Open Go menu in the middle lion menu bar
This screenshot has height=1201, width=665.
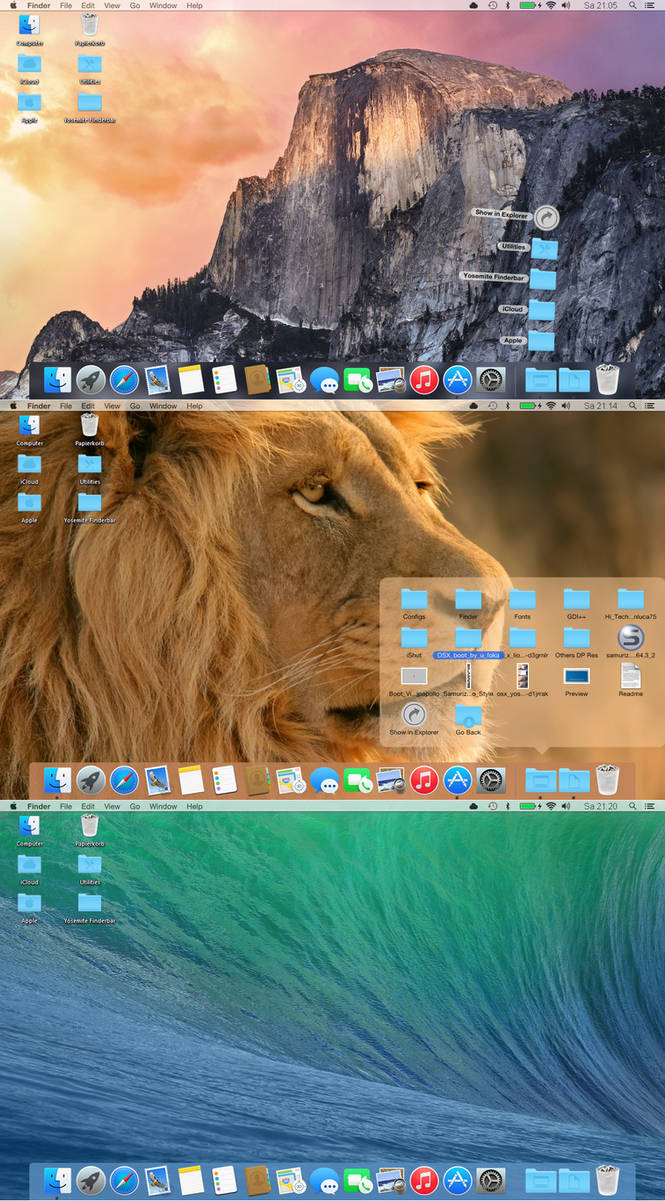point(135,406)
